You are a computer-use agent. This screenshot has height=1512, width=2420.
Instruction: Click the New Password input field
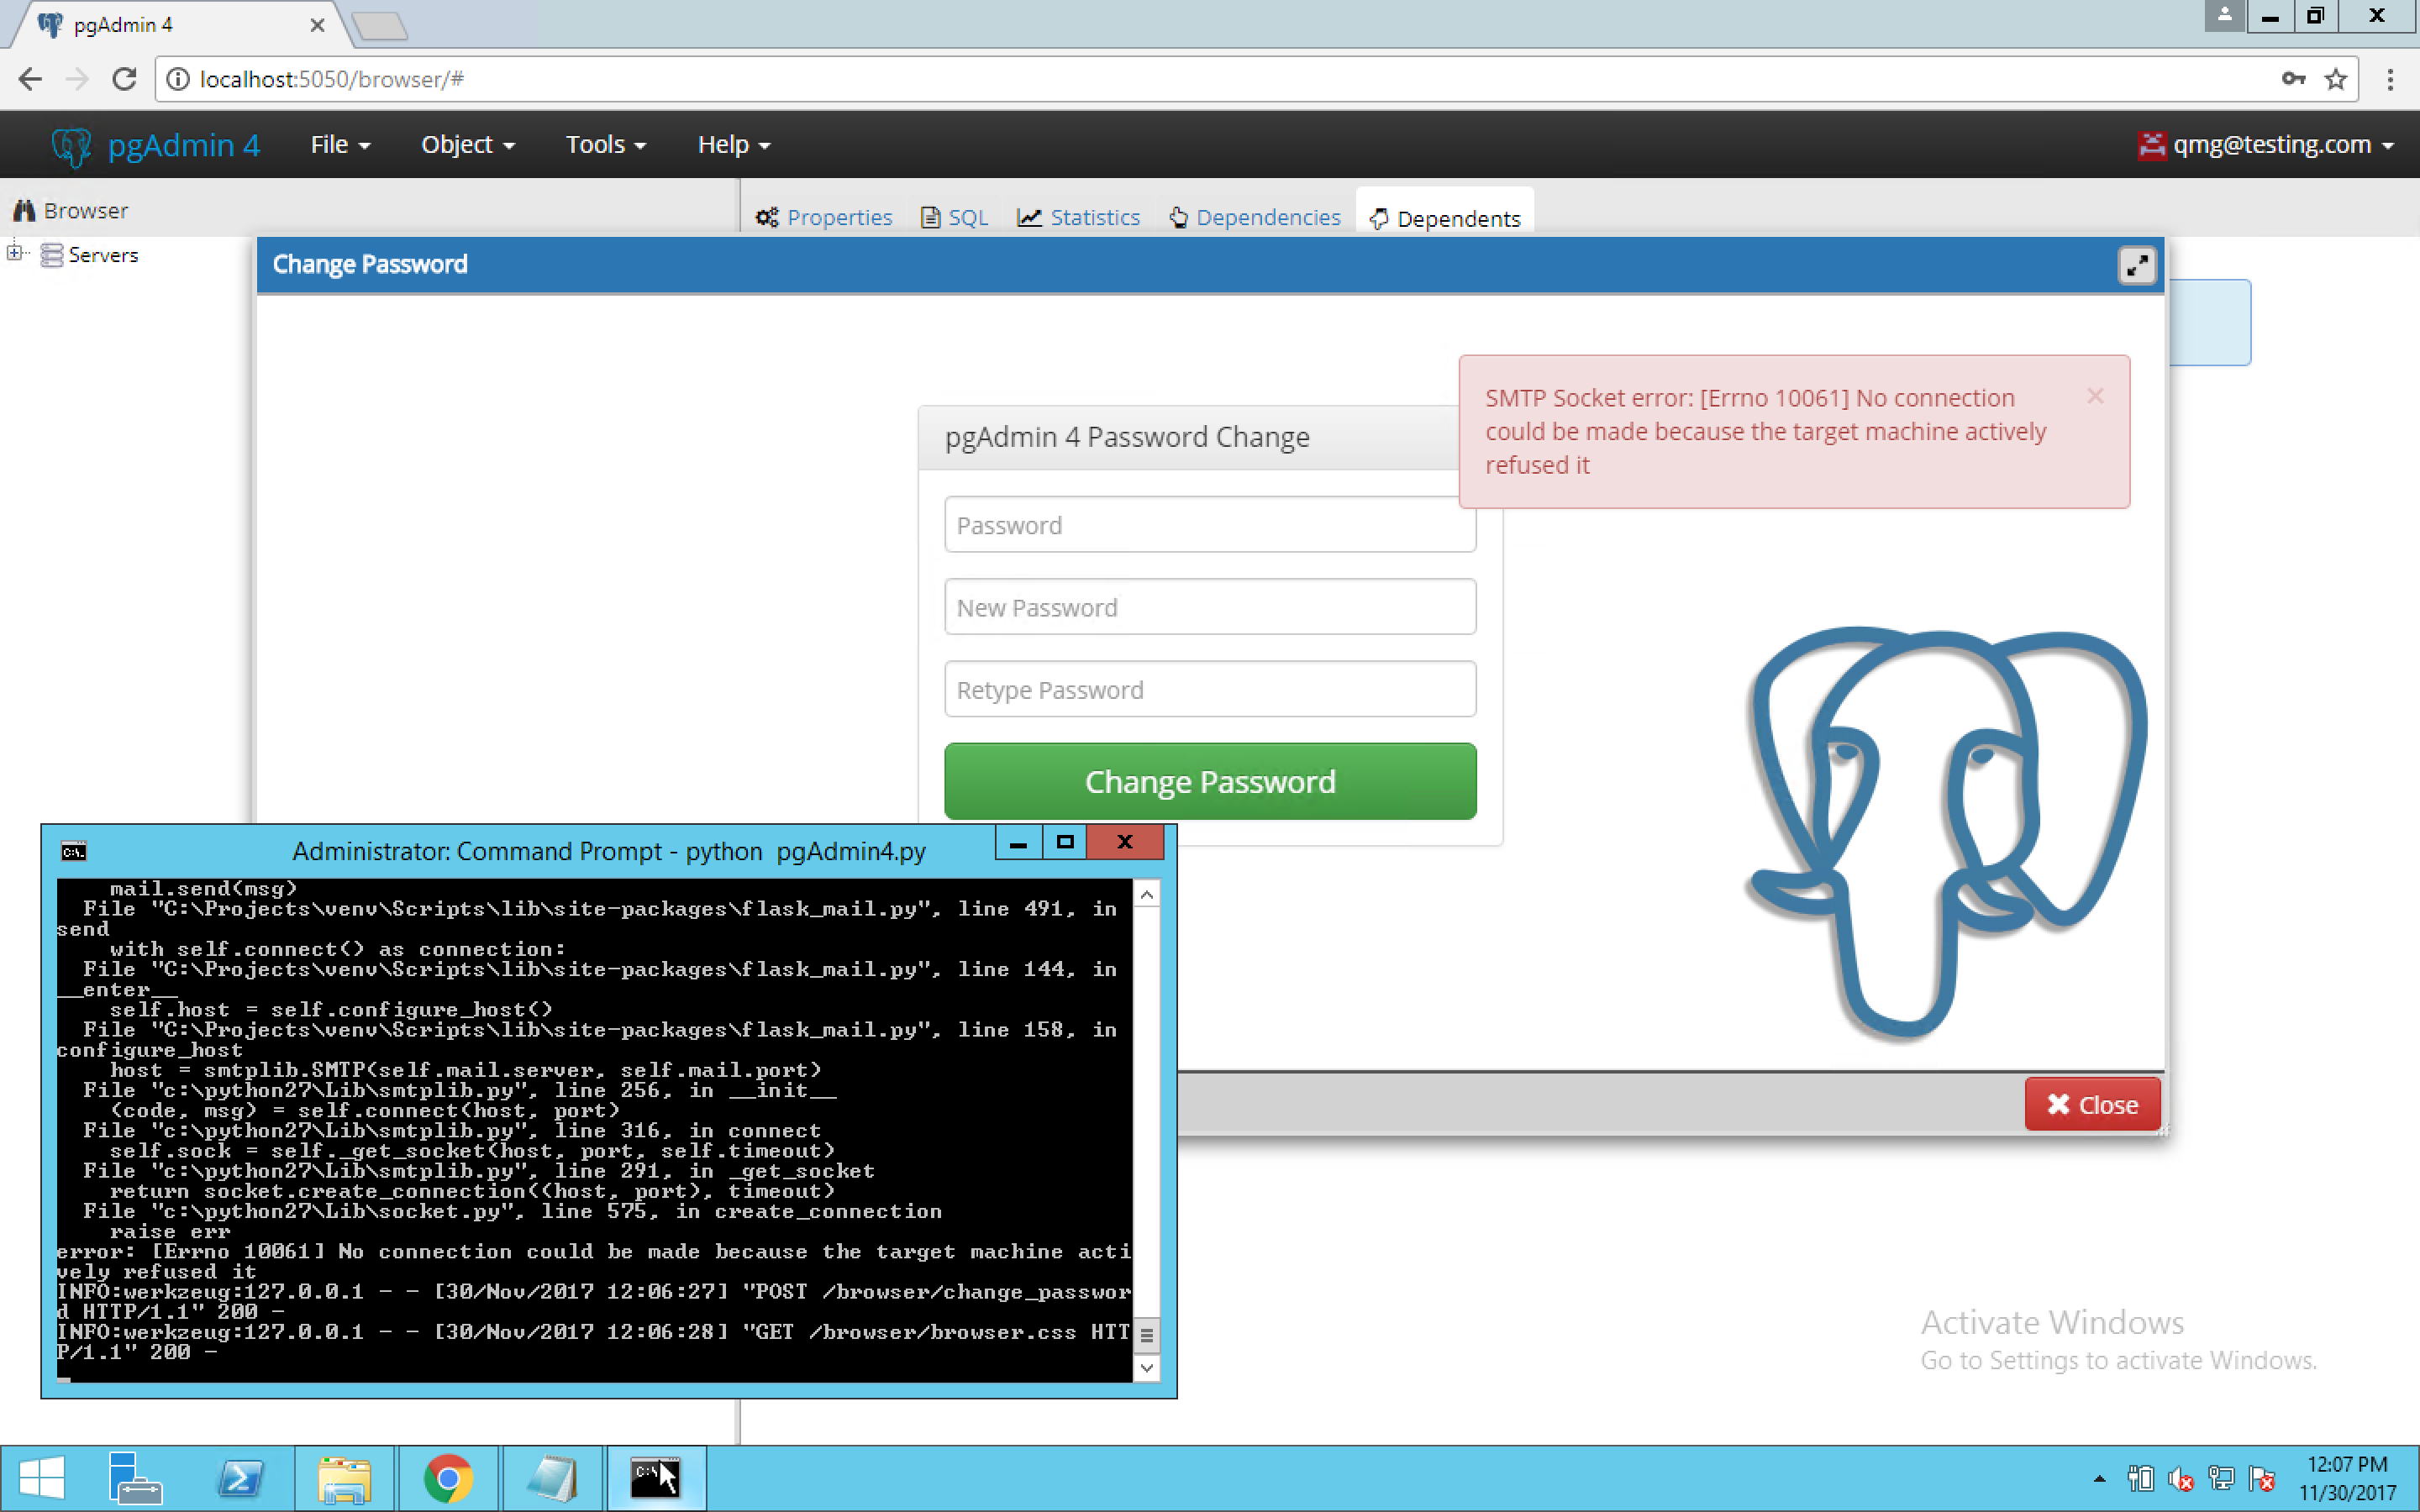[1209, 607]
